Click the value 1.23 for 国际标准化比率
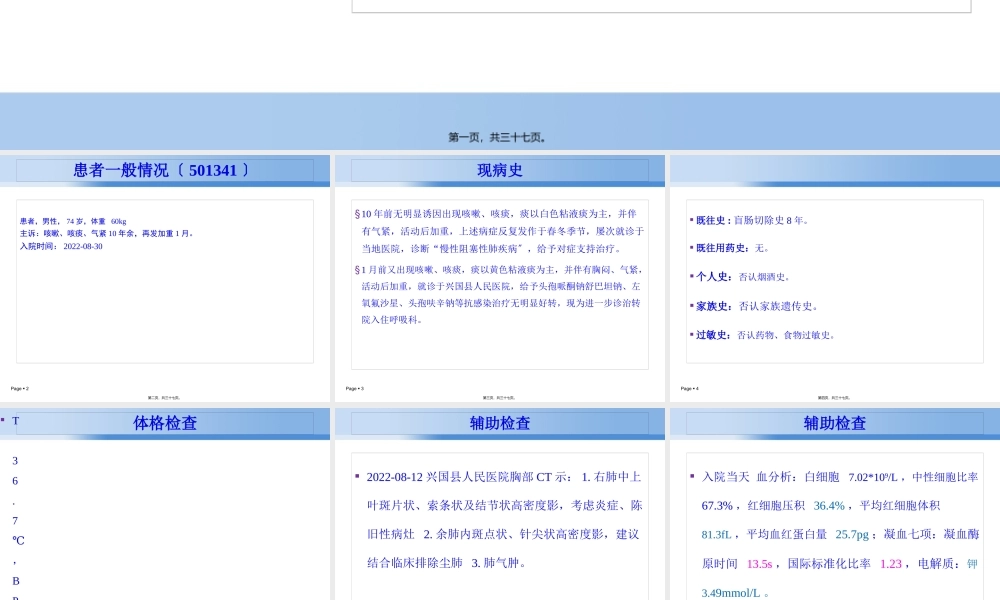Image resolution: width=1000 pixels, height=600 pixels. tap(891, 564)
